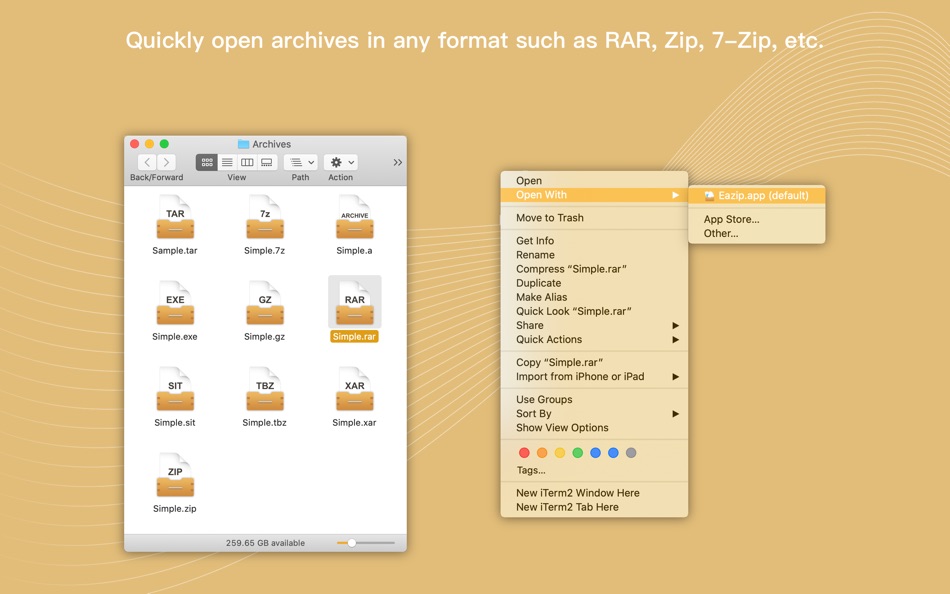Choose Rename in context menu
This screenshot has height=594, width=950.
coord(594,255)
